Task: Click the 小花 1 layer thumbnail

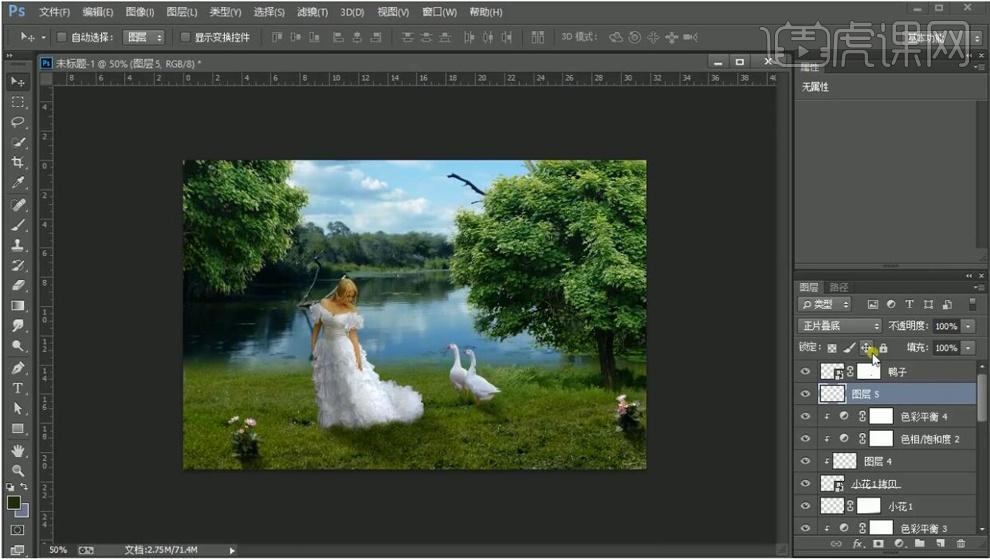Action: click(x=832, y=506)
